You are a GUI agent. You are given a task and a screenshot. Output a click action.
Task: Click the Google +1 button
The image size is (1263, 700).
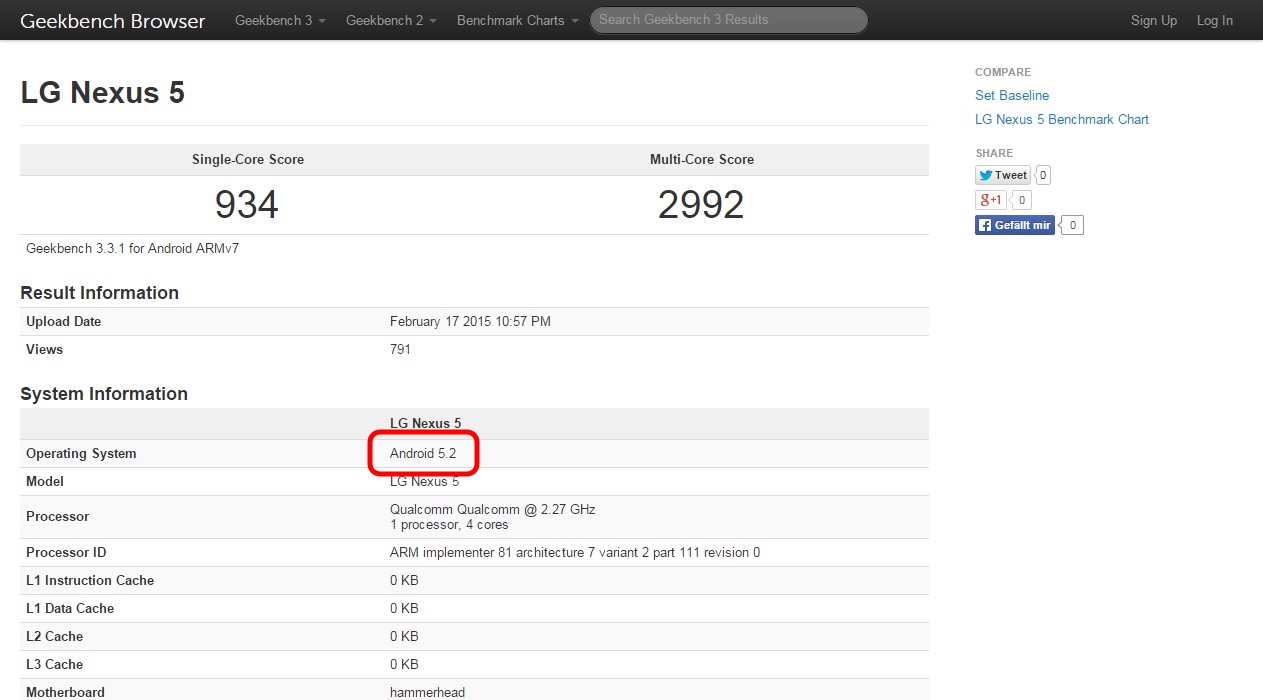(991, 200)
